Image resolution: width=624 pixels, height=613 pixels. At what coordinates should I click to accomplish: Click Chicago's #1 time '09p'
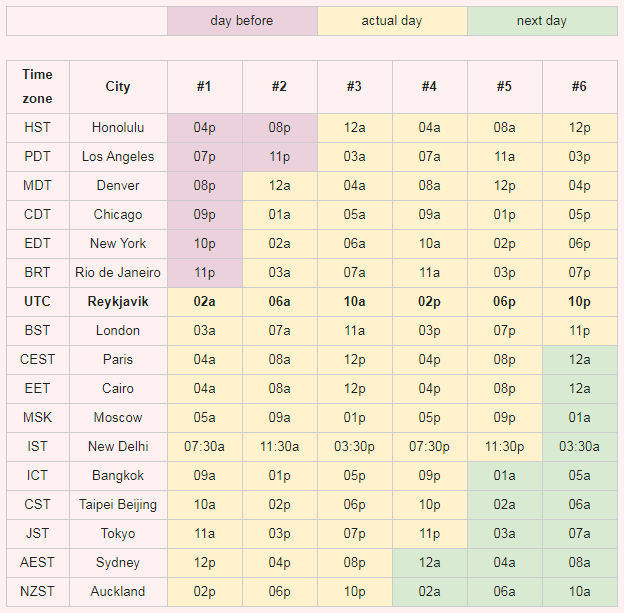point(205,215)
